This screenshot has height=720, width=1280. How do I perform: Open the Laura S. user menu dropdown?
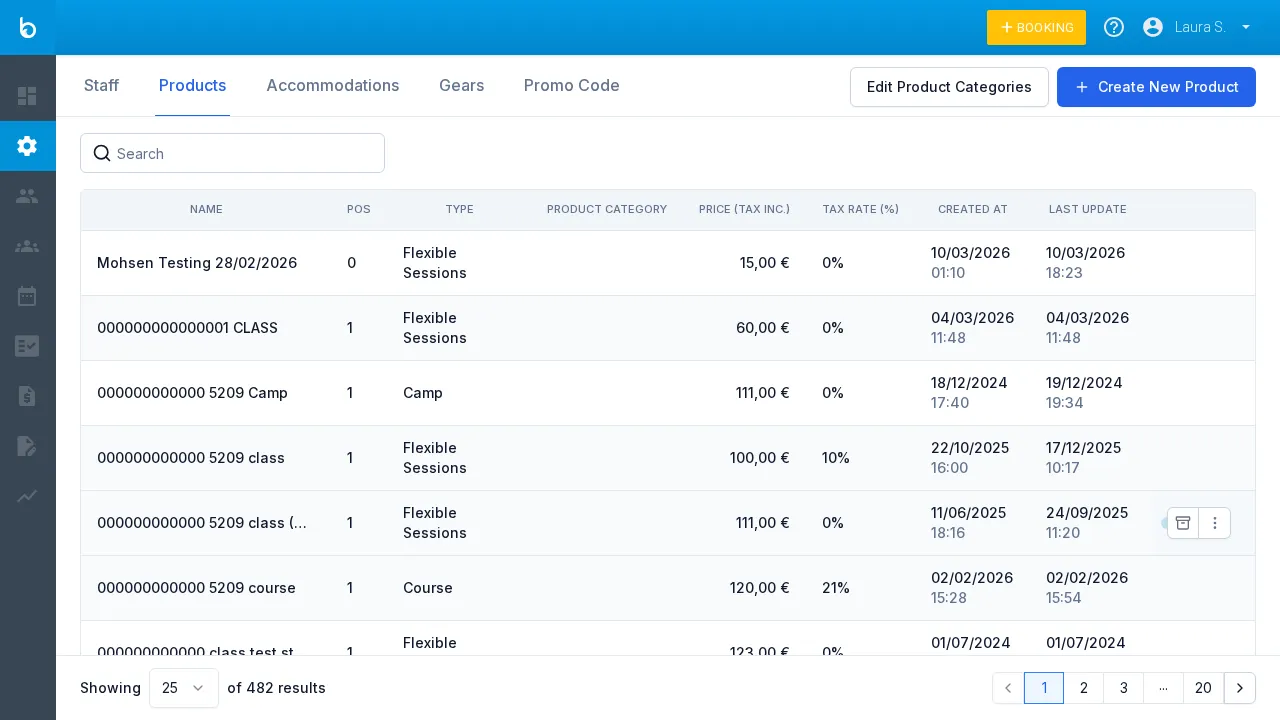(x=1198, y=27)
